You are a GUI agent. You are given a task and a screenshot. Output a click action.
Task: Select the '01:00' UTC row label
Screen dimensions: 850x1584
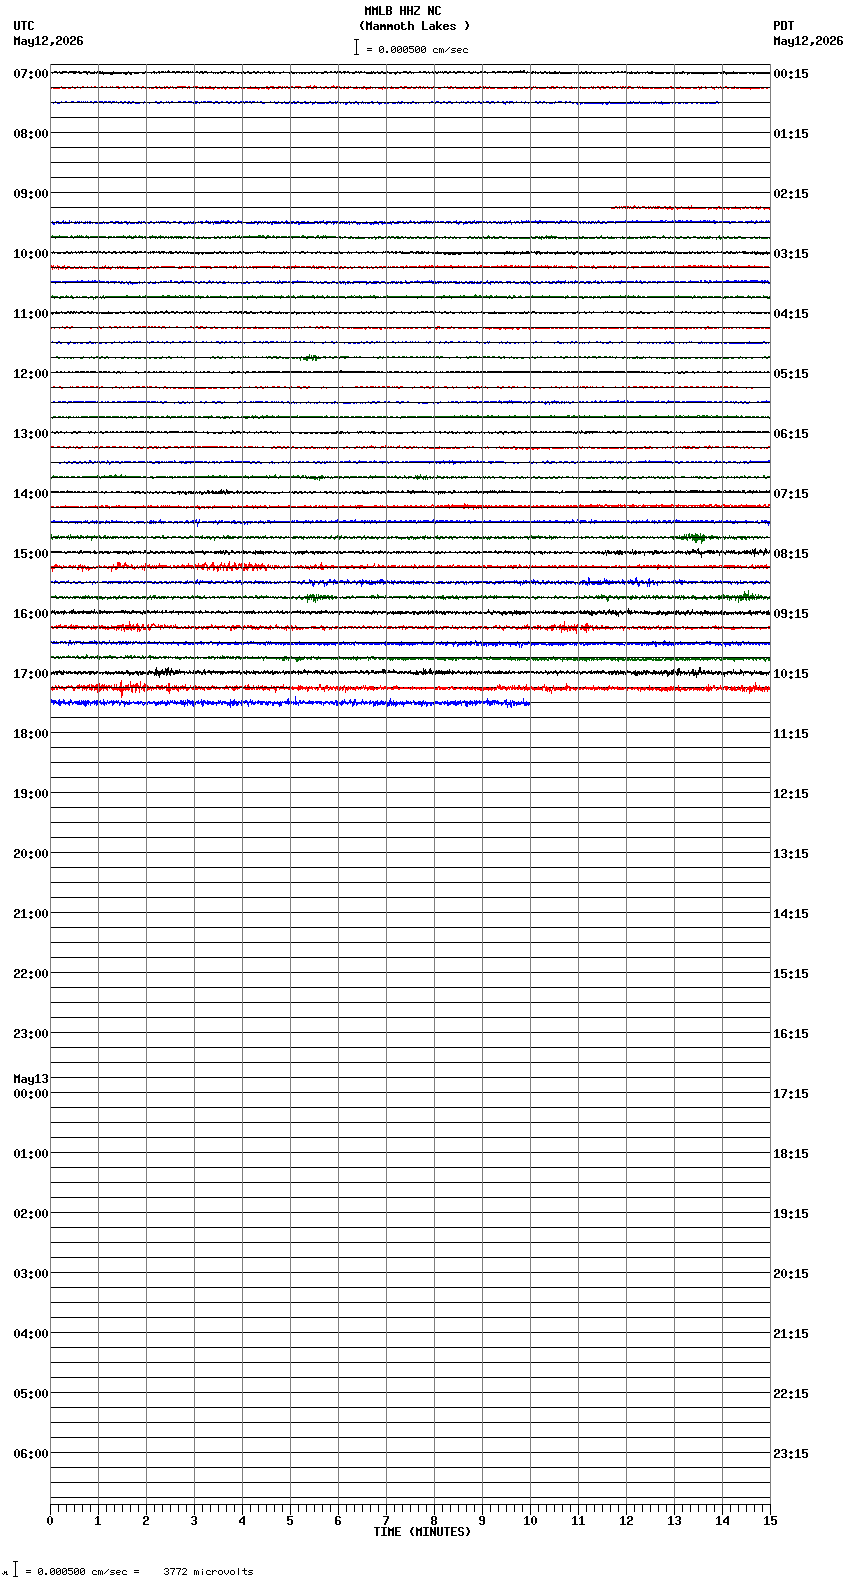31,1154
